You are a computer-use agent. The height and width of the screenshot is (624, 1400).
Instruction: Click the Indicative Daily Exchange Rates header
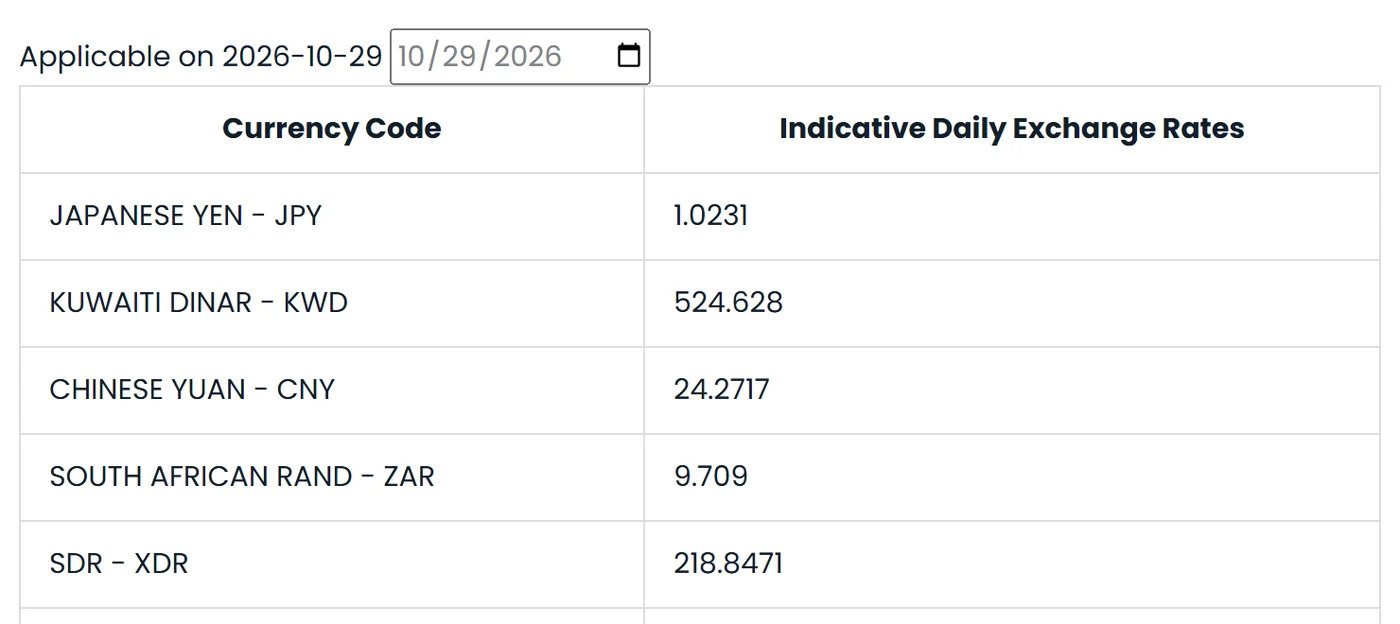(1012, 129)
